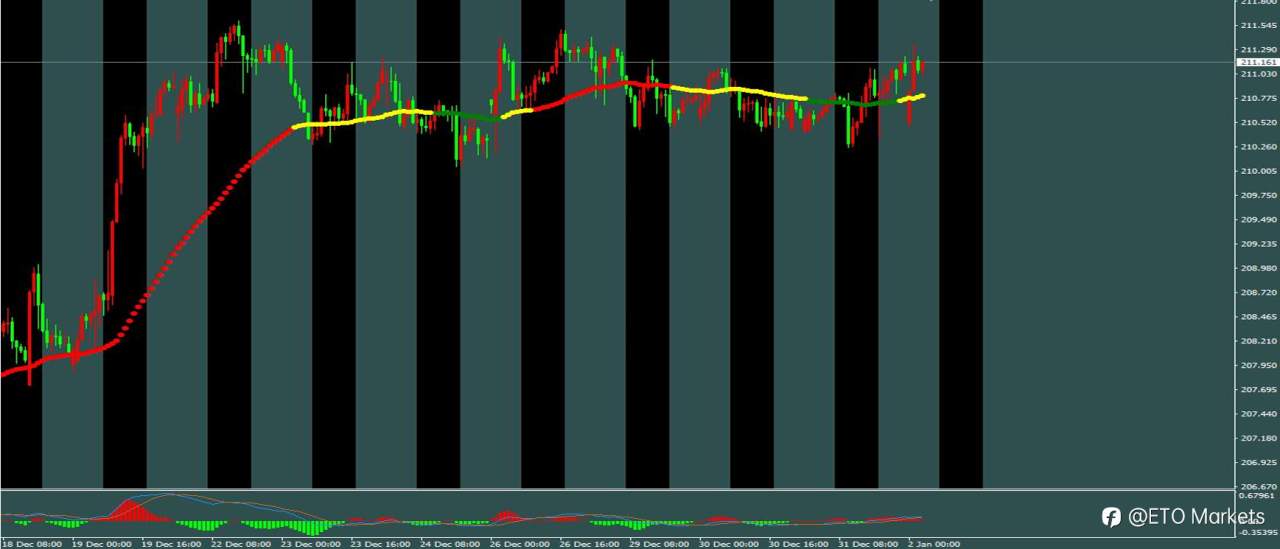Click the 207.440 price axis label
The height and width of the screenshot is (549, 1280).
pyautogui.click(x=1259, y=414)
